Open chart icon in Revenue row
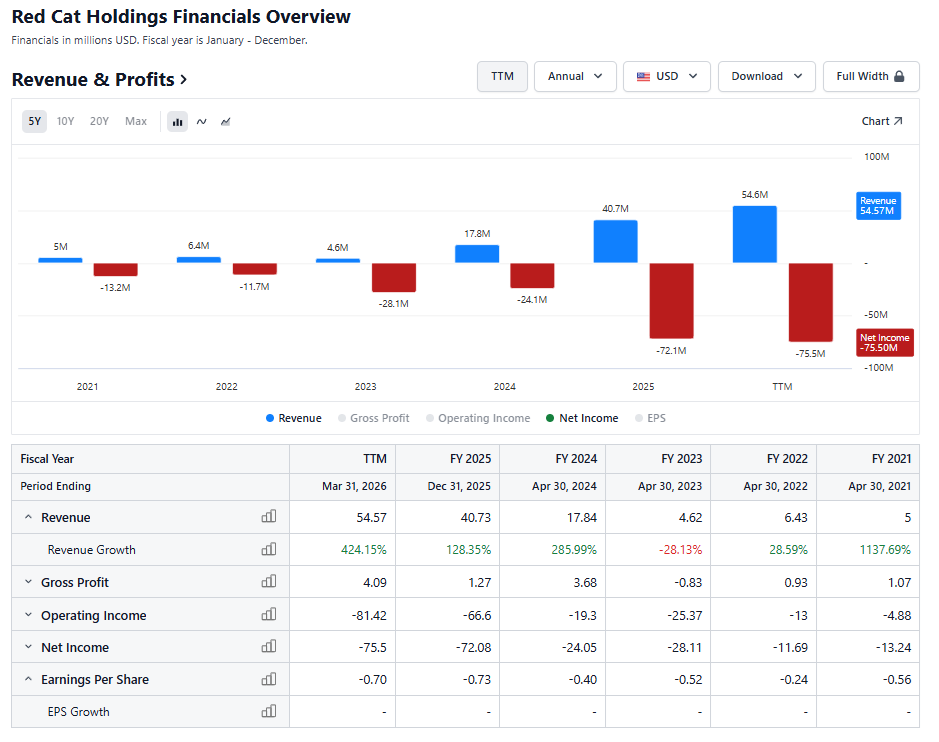 tap(269, 516)
